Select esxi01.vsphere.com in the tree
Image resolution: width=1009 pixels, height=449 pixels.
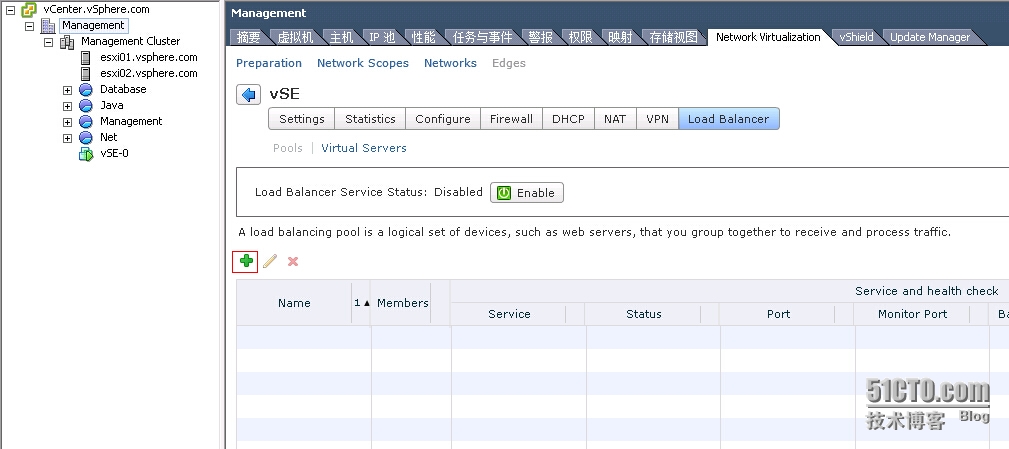coord(149,57)
